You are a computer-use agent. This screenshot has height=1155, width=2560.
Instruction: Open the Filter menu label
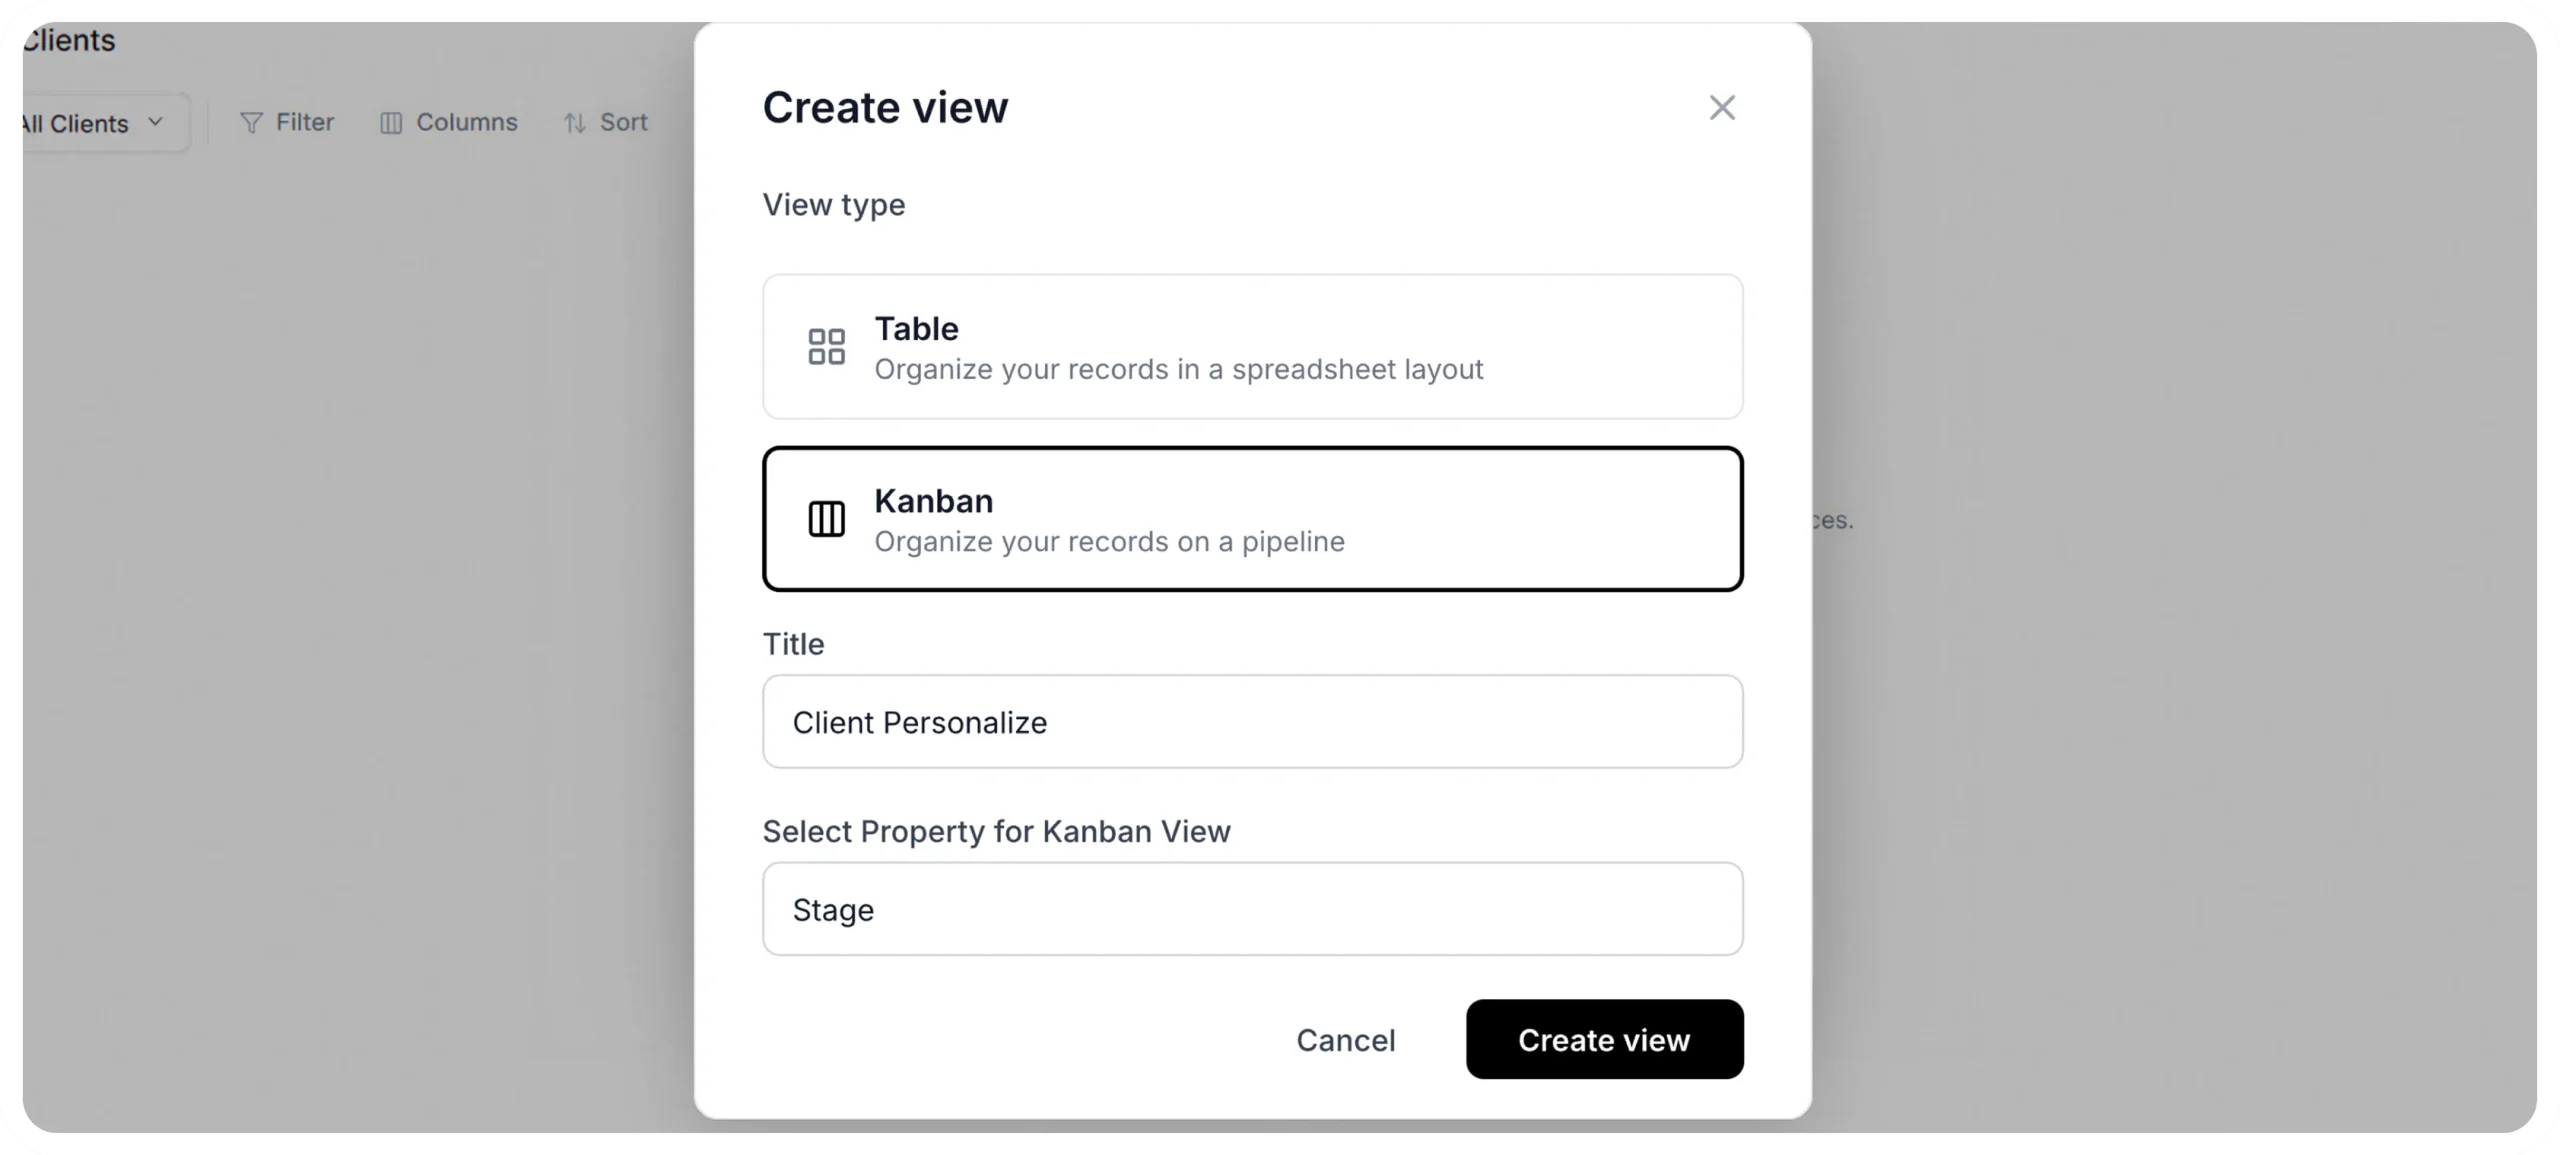(305, 122)
